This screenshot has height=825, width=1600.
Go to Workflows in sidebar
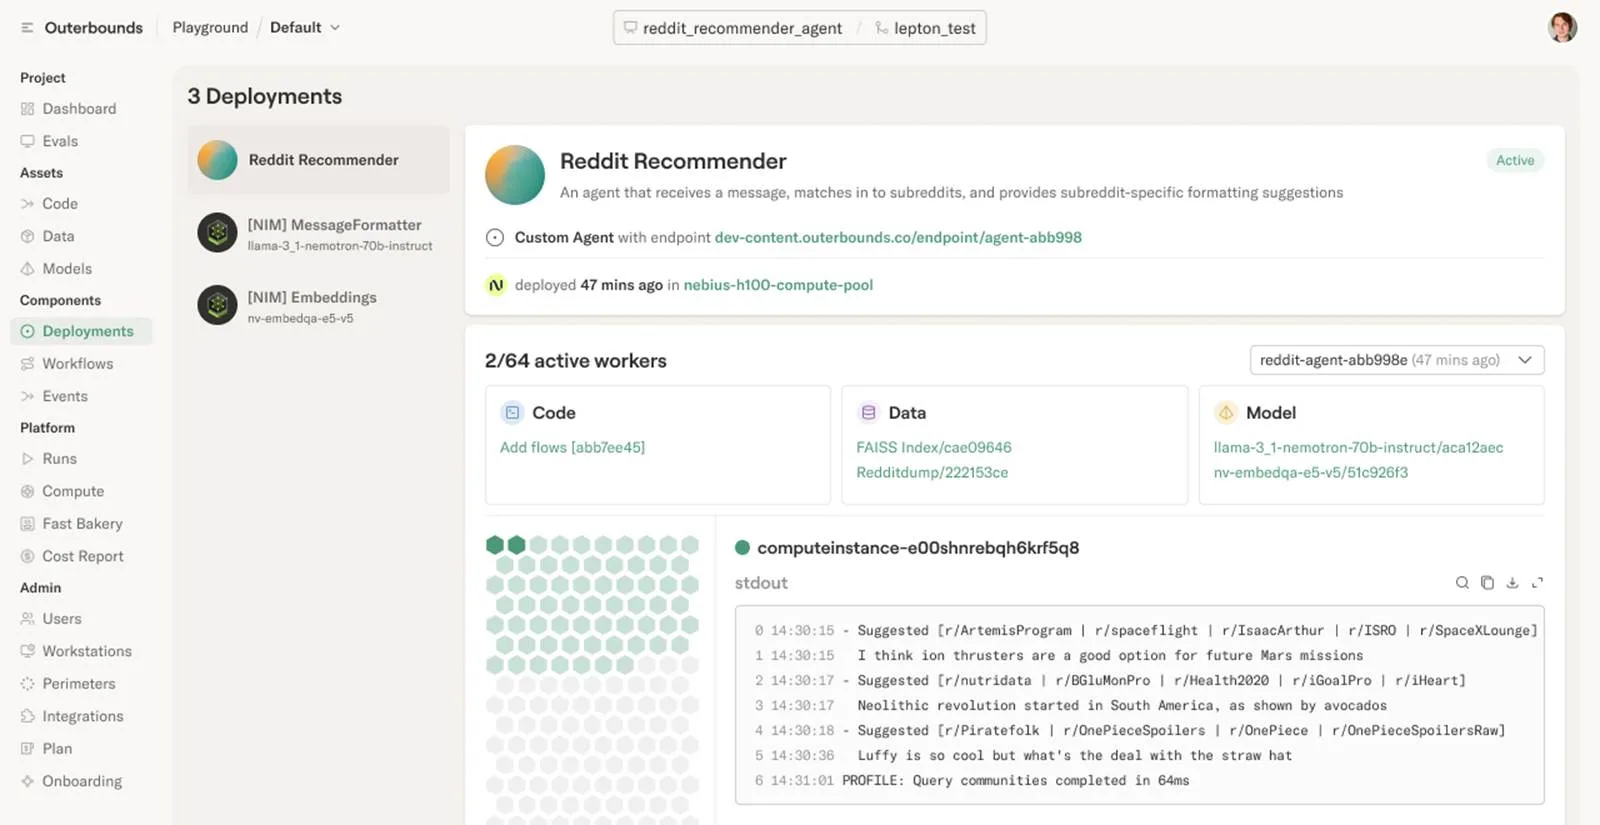point(77,364)
